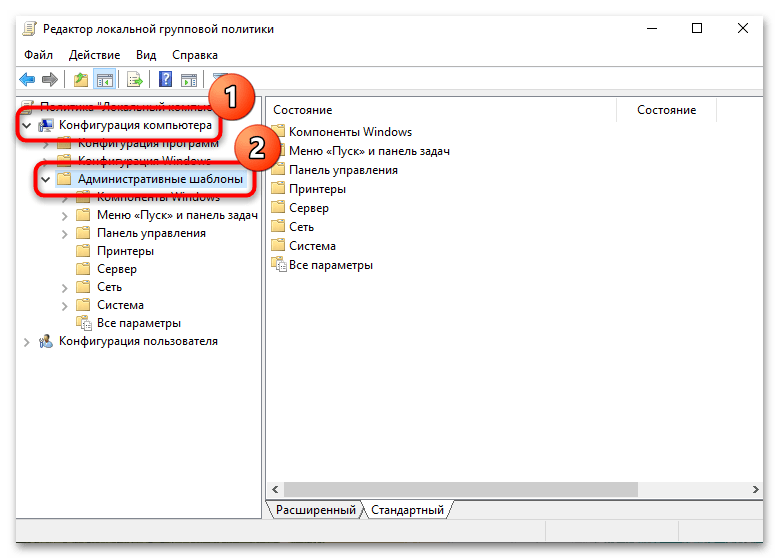Select Все параметры in the tree
The height and width of the screenshot is (559, 779).
pyautogui.click(x=139, y=323)
